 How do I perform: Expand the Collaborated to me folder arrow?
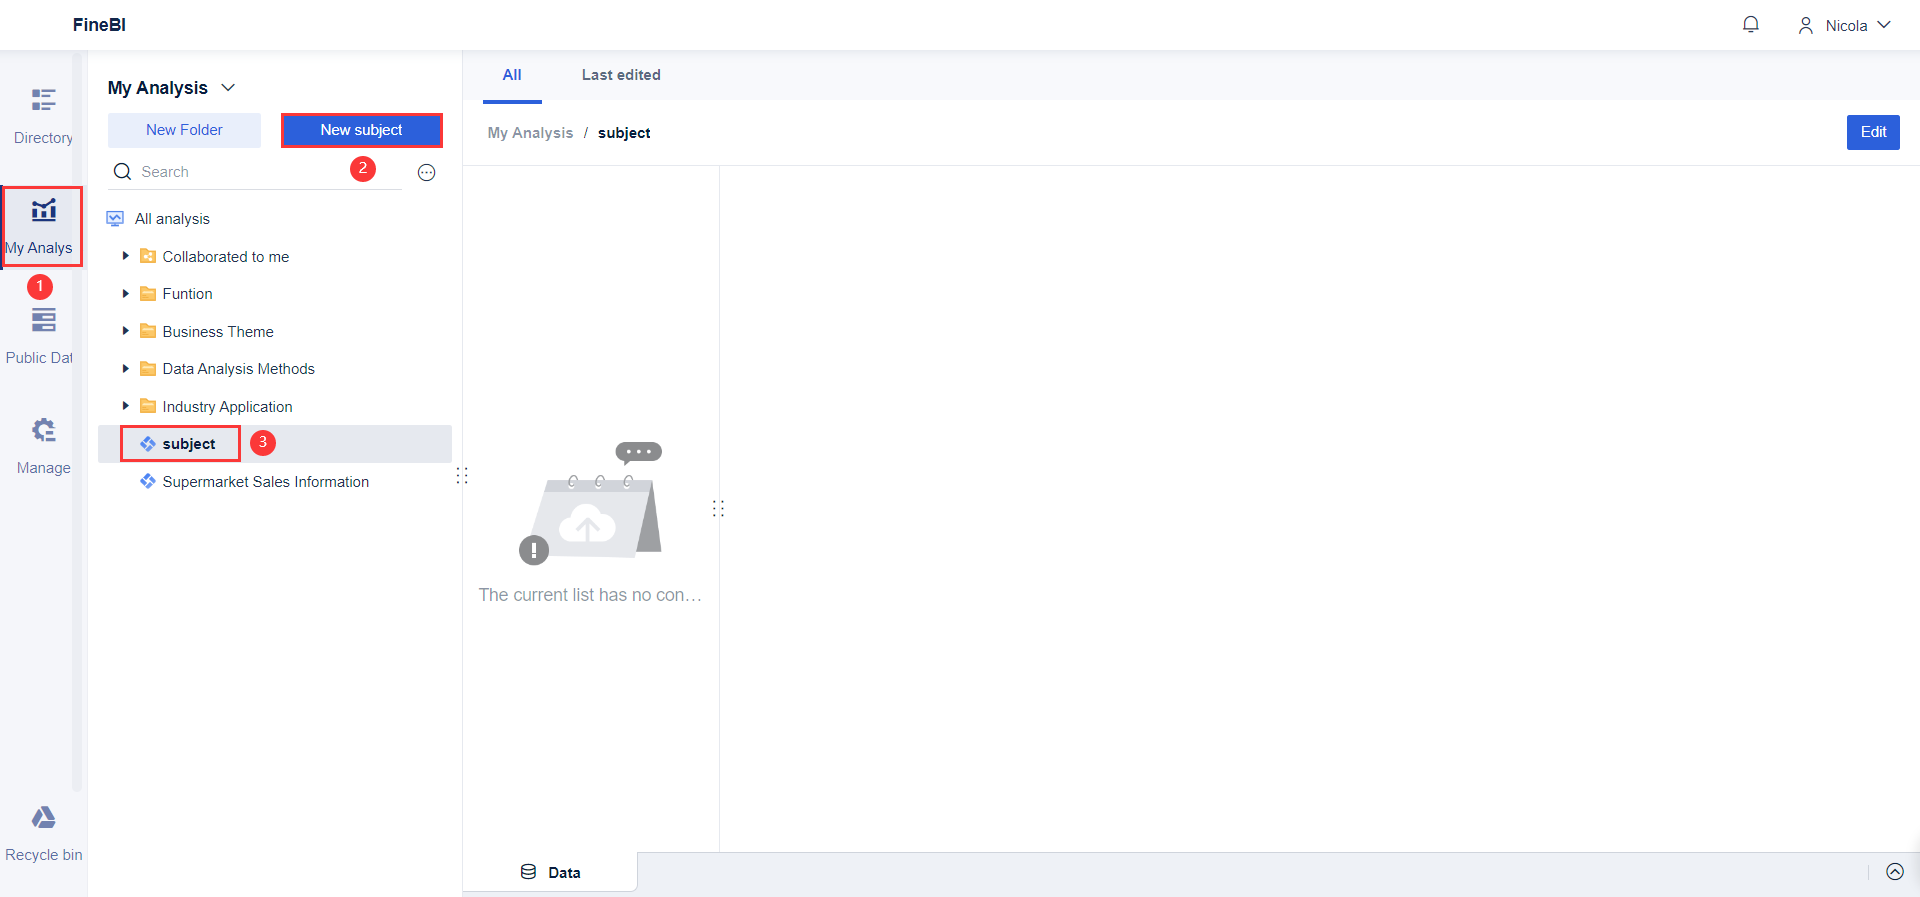125,256
